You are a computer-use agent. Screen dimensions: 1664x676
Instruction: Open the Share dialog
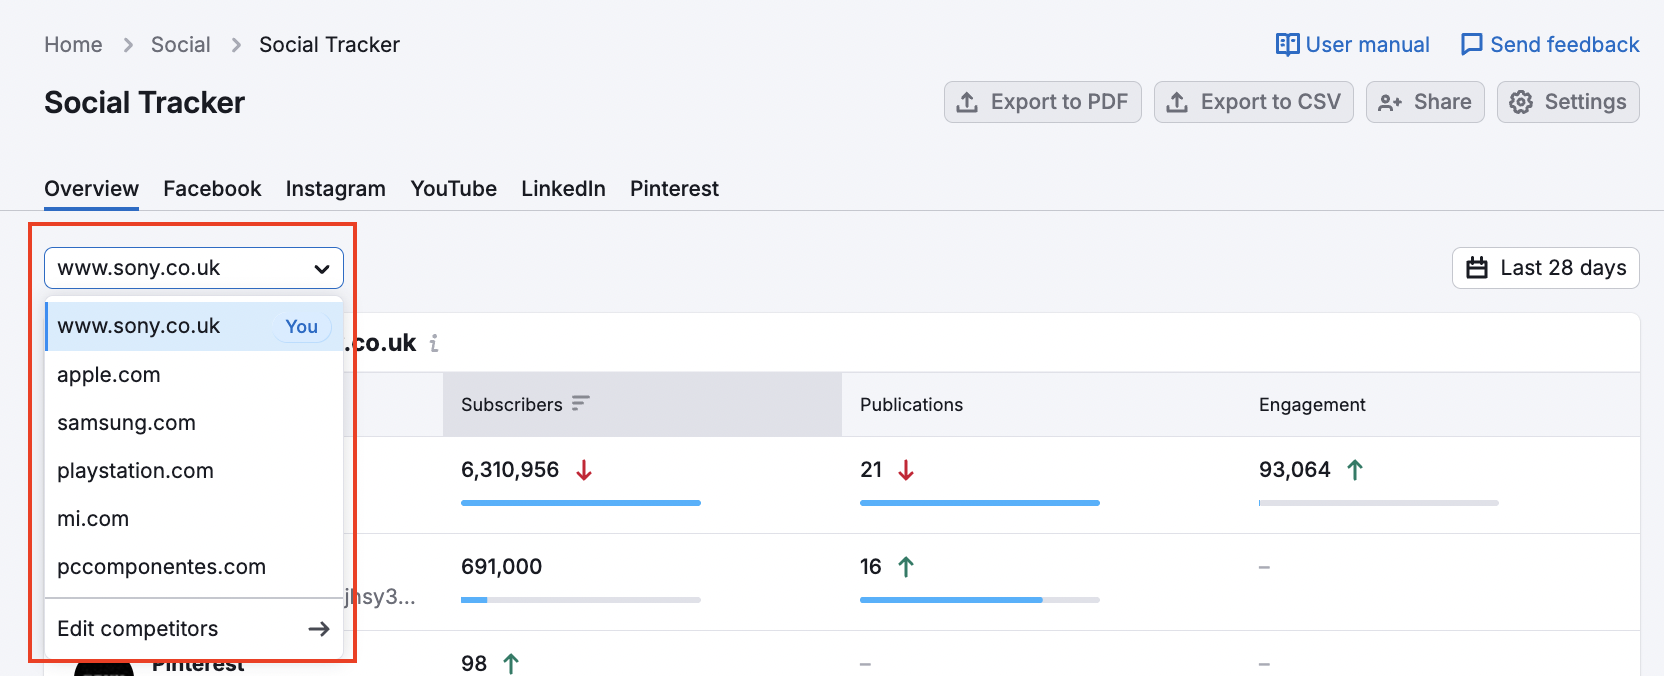(1425, 102)
